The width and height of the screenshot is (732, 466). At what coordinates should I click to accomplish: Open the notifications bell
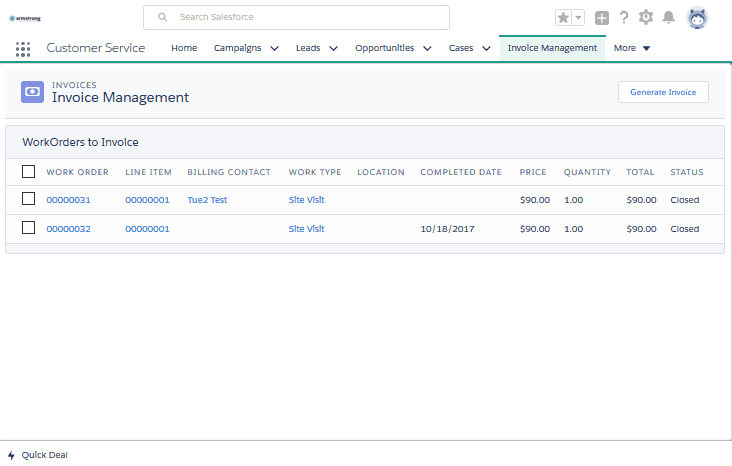click(669, 17)
